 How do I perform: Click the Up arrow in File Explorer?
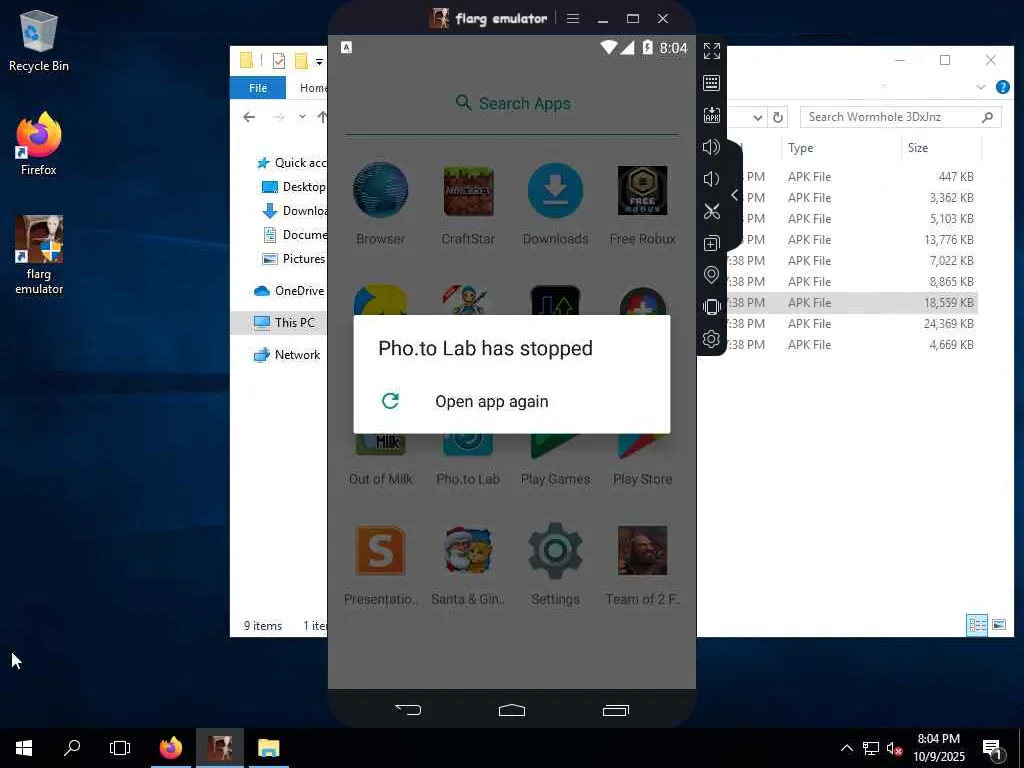click(322, 117)
